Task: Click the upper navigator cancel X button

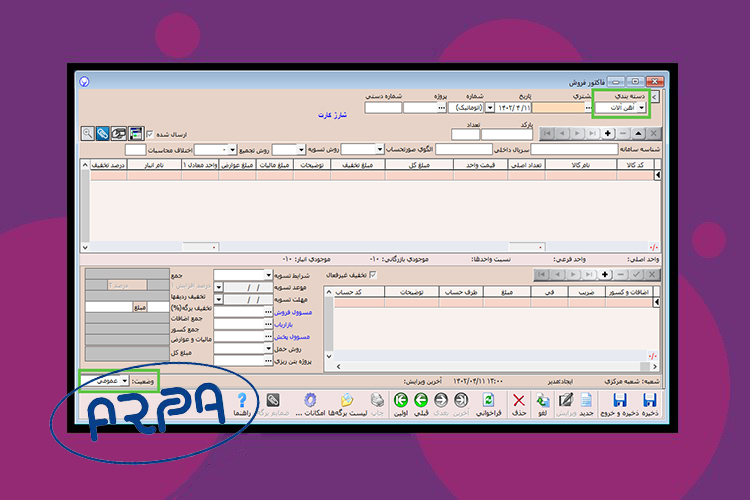Action: 653,133
